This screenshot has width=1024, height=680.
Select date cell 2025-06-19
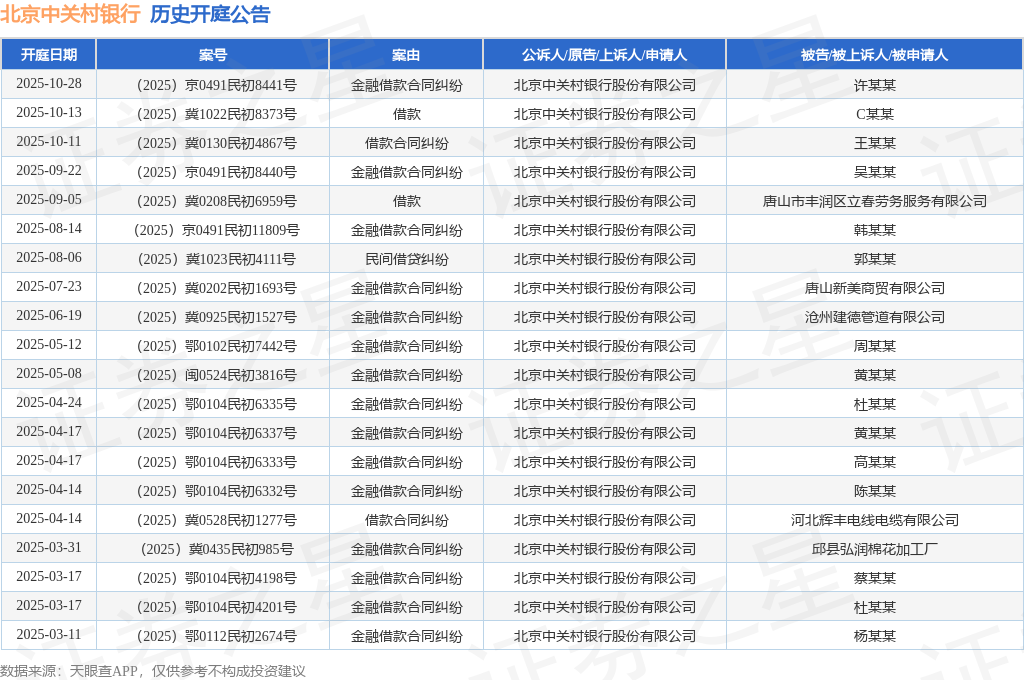pos(49,315)
